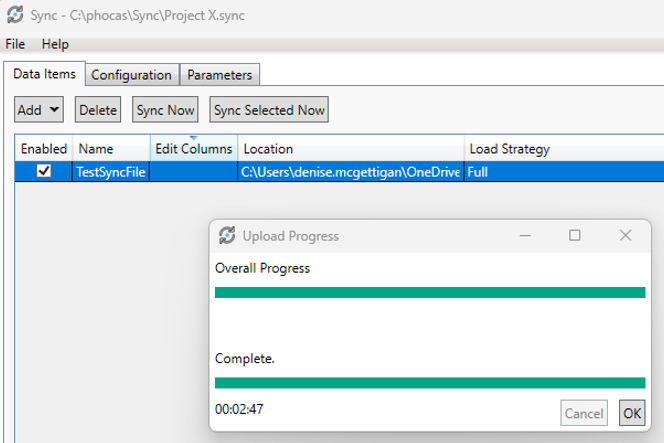Image resolution: width=664 pixels, height=443 pixels.
Task: Click the Sync app icon in title bar
Action: 14,14
